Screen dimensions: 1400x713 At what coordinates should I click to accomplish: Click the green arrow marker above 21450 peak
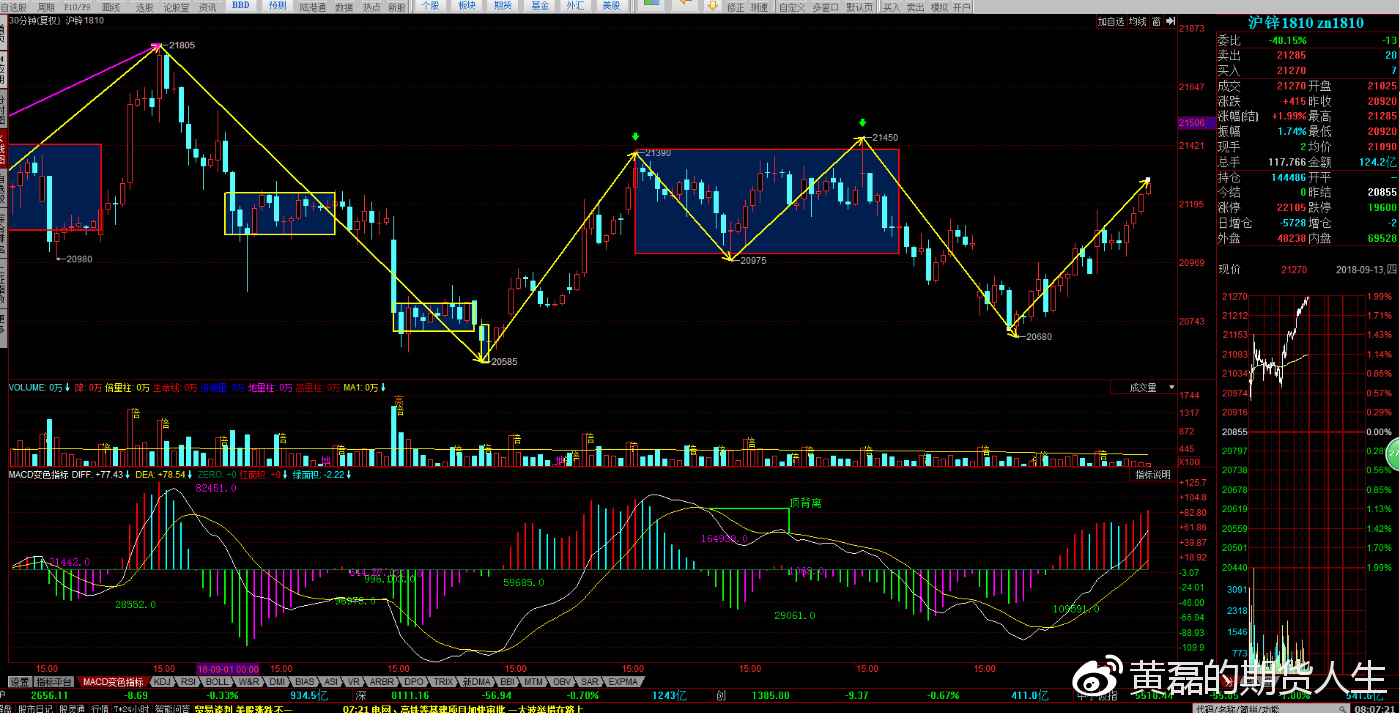861,124
